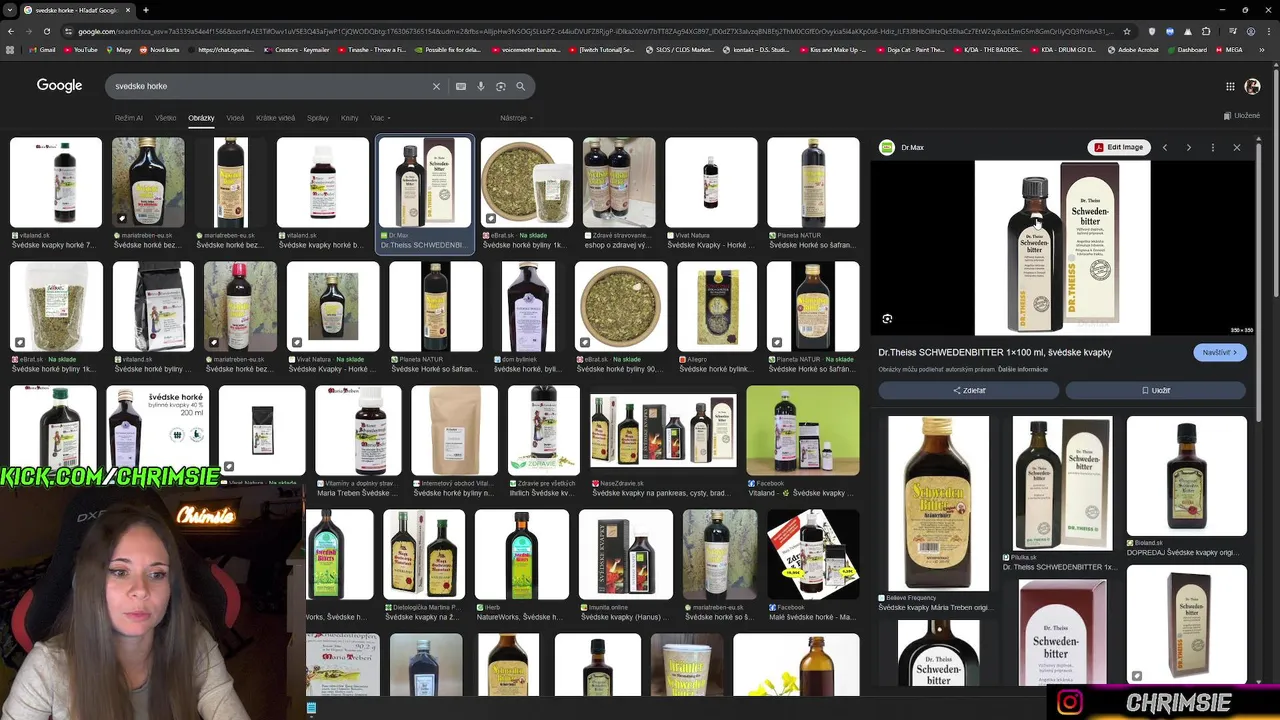
Task: Show the previous image in the preview panel
Action: (x=1165, y=147)
